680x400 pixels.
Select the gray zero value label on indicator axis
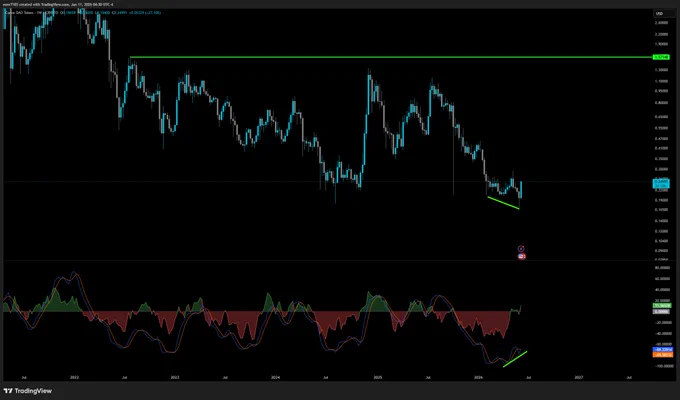point(661,311)
